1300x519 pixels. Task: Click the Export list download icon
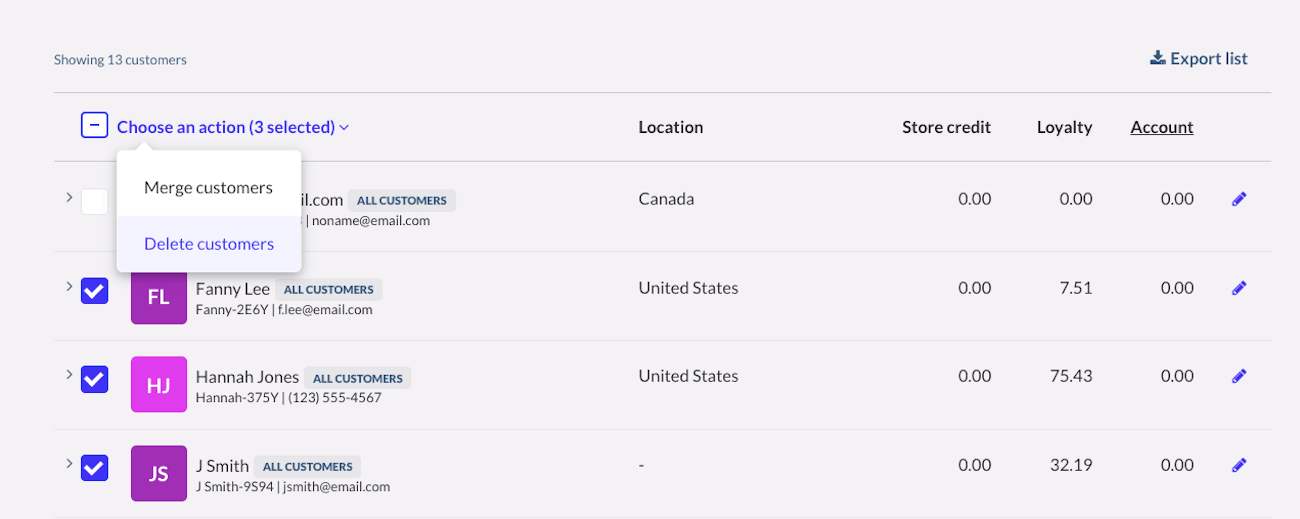[x=1158, y=58]
